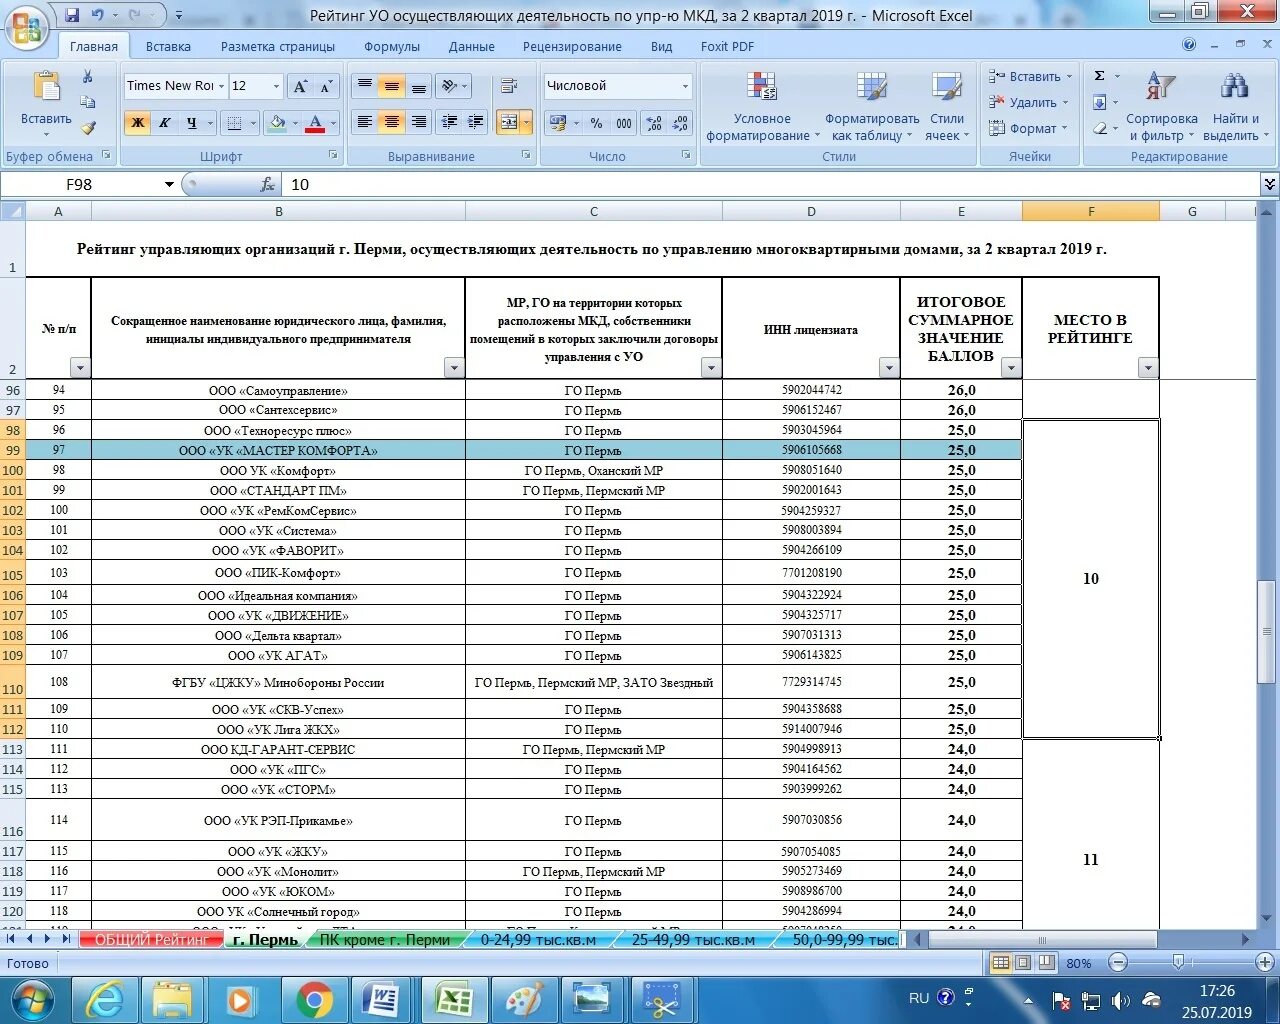Decrease the decimal places
Screen dimensions: 1280x1024
(681, 123)
